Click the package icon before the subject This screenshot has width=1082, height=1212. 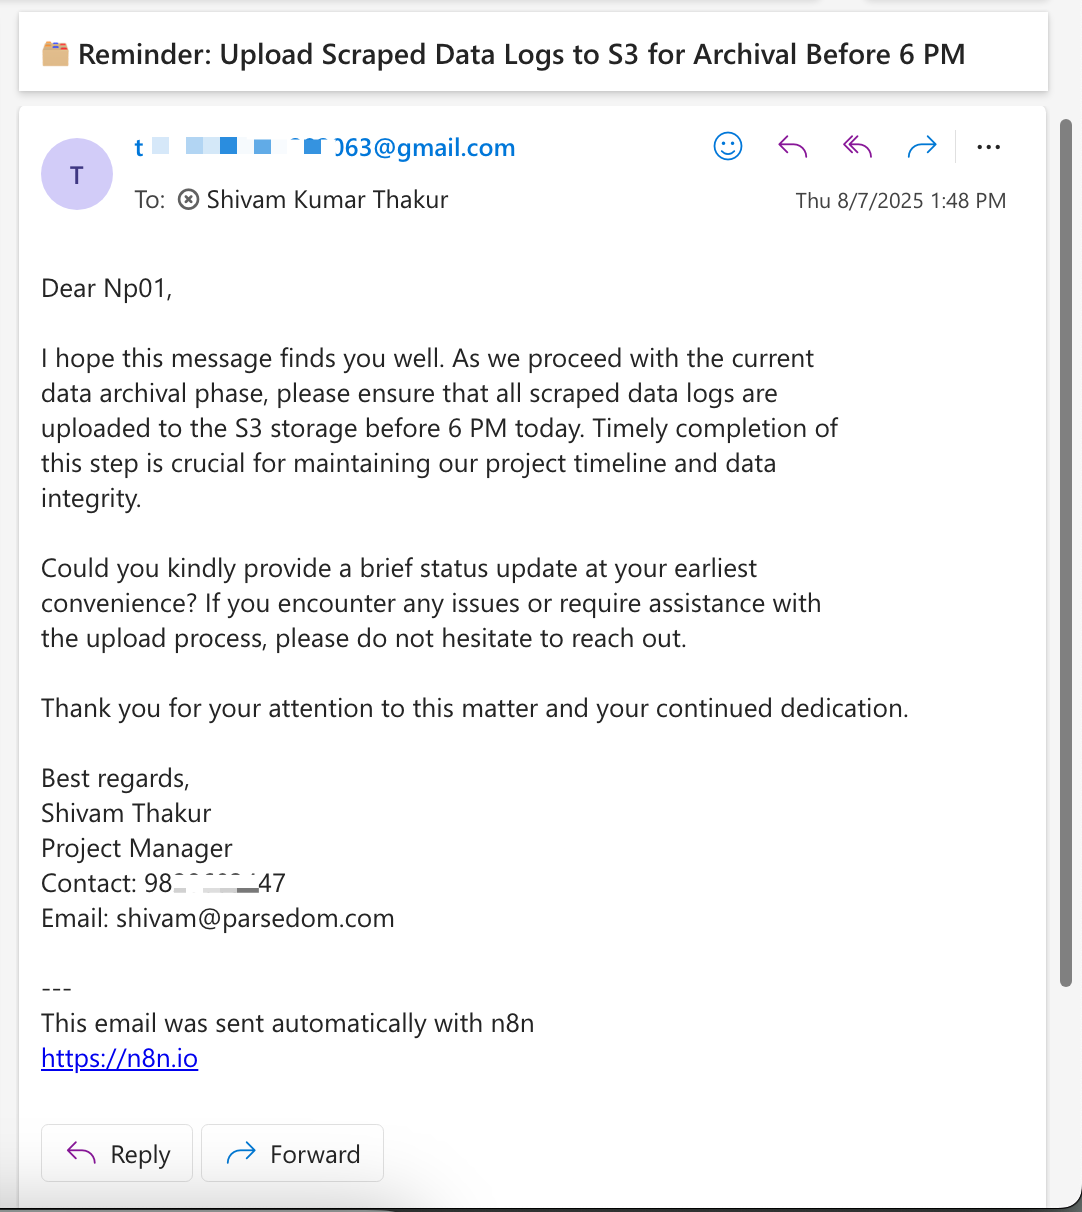coord(55,53)
